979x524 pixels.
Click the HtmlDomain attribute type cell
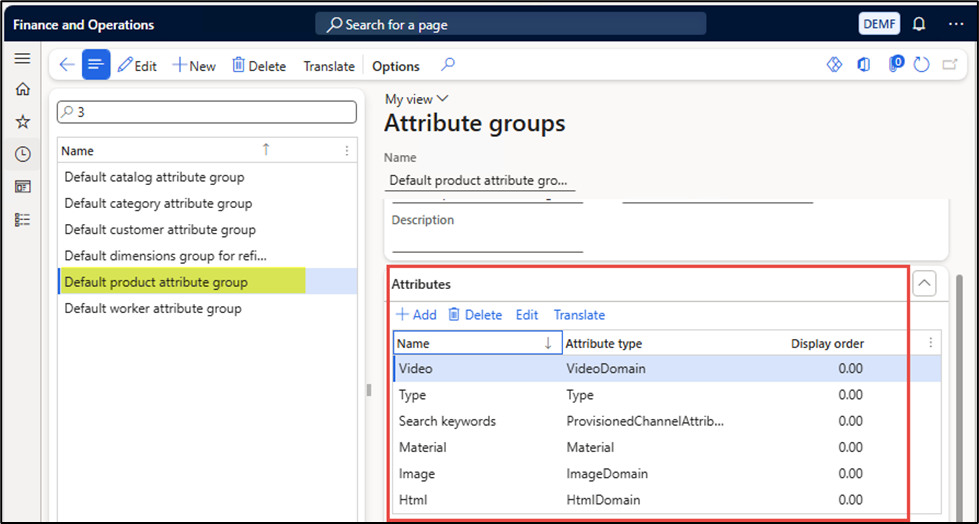[x=603, y=500]
